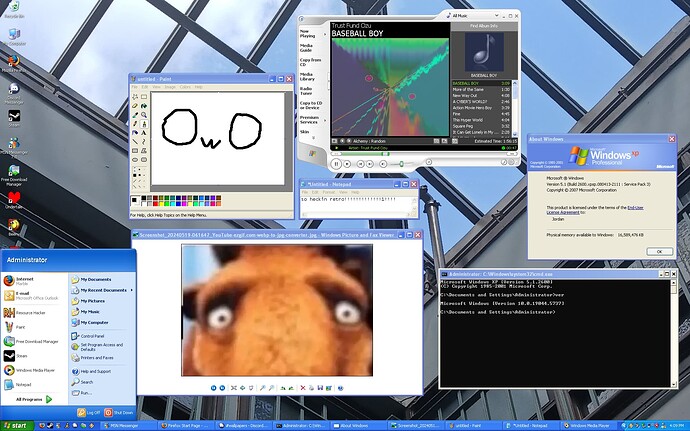Select the Rectangle shape tool in Paint
The image size is (690, 431).
(135, 151)
